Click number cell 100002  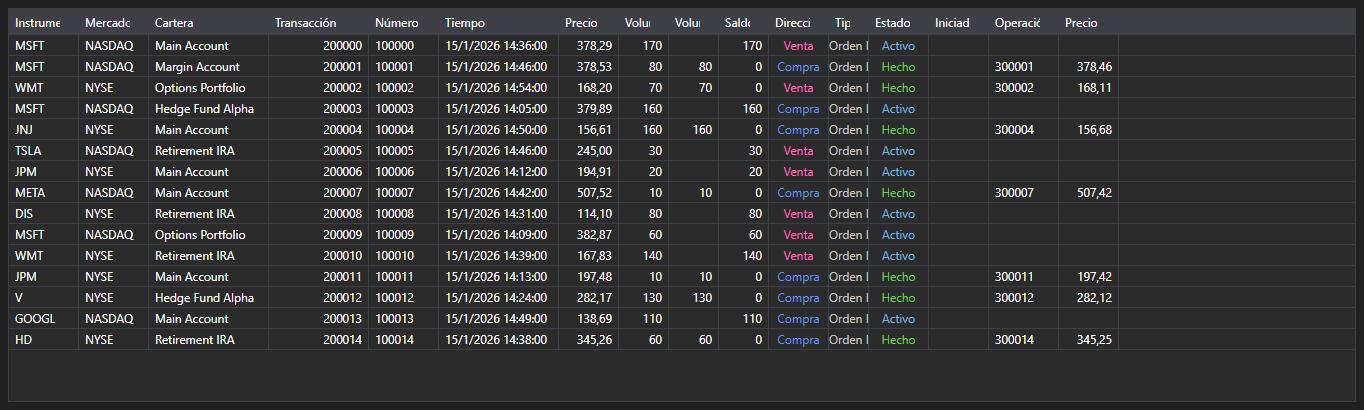(x=403, y=88)
